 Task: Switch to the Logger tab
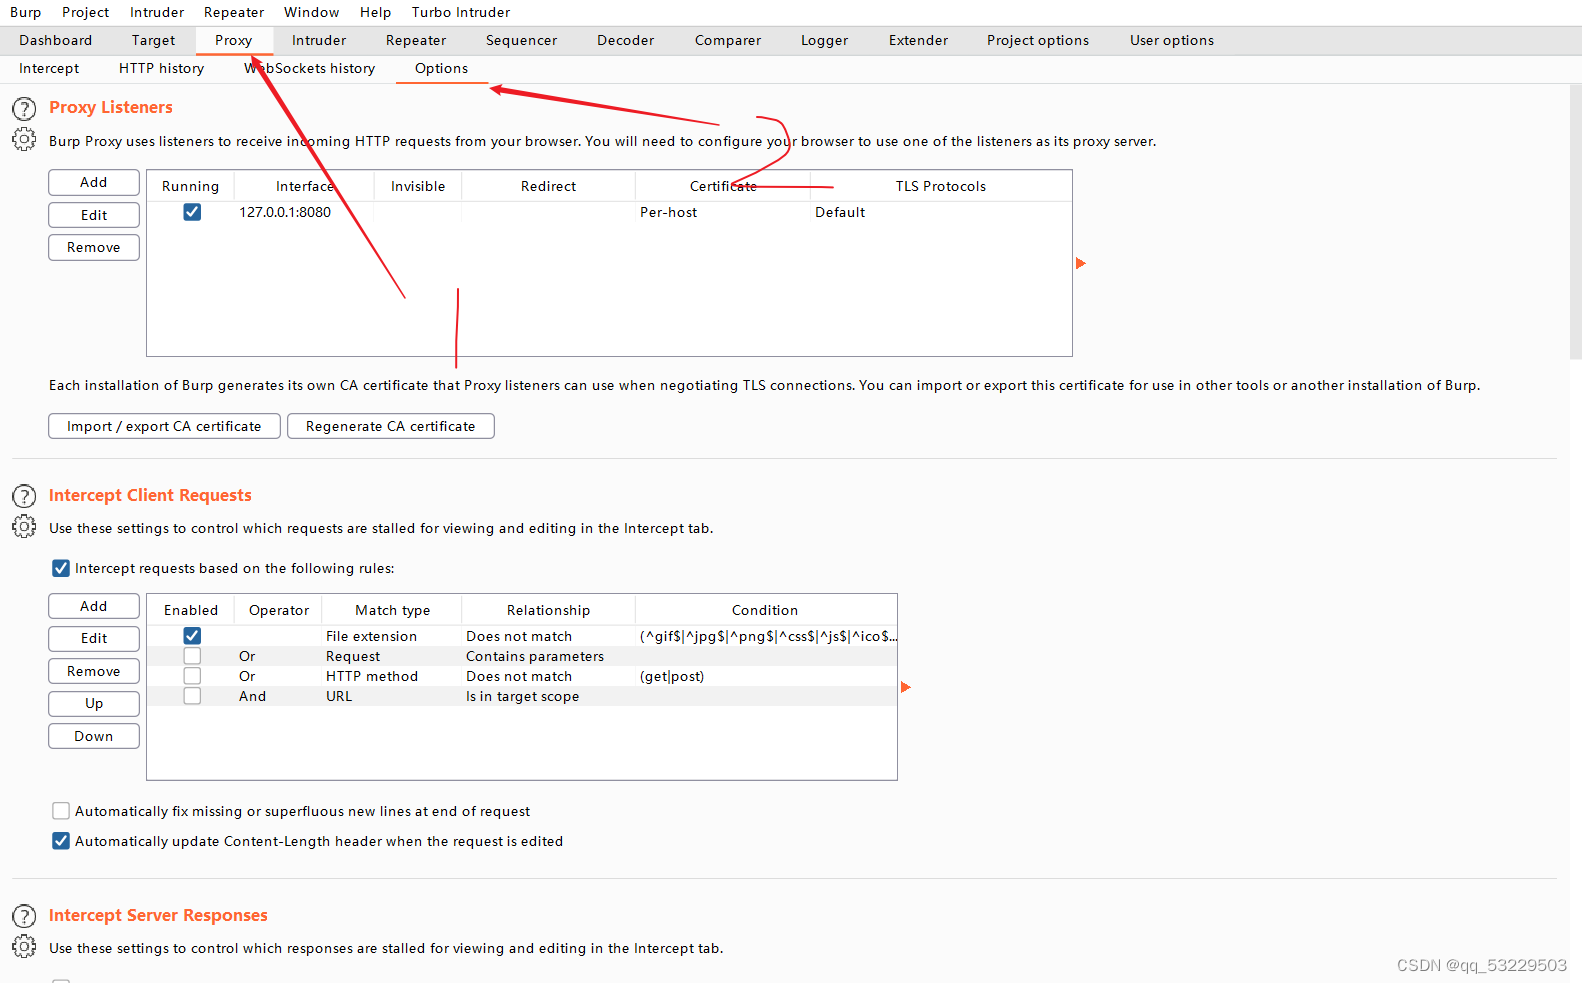[824, 40]
